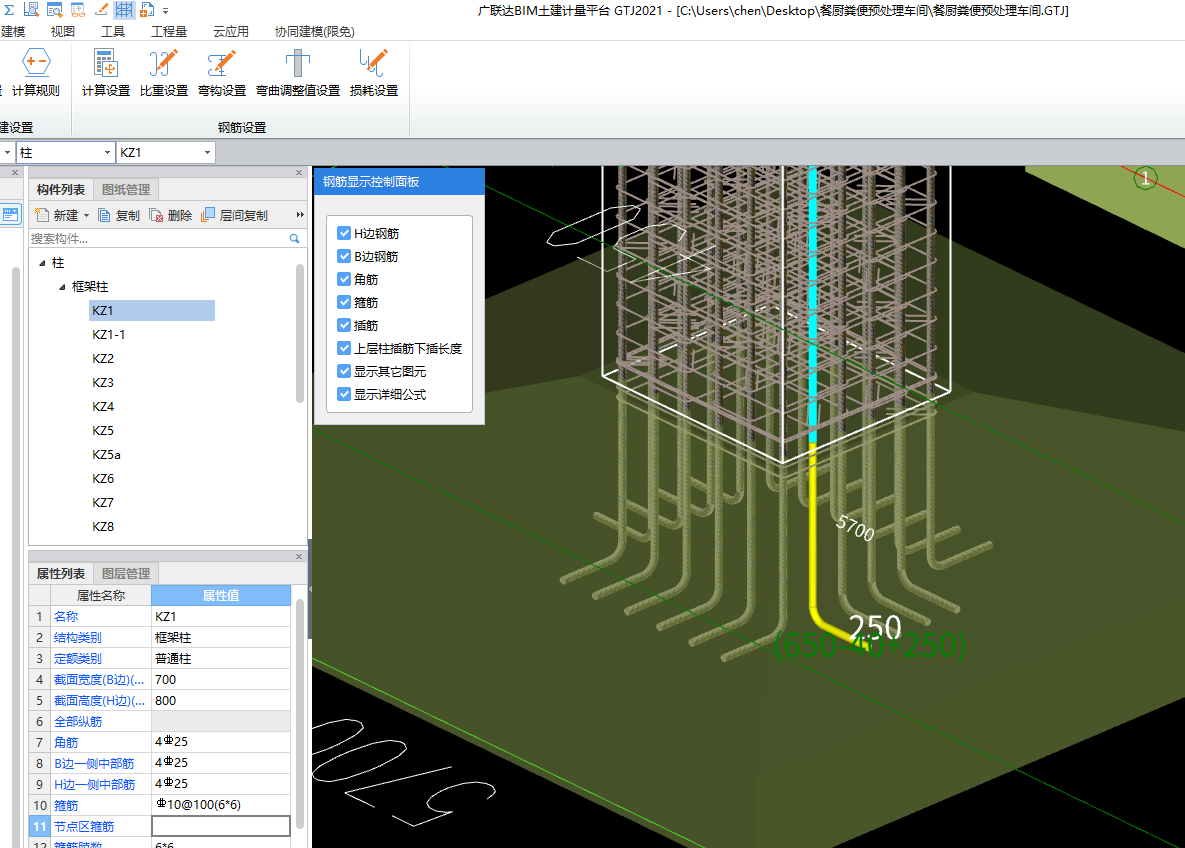Select KZ1-1 in the component tree

pos(109,335)
